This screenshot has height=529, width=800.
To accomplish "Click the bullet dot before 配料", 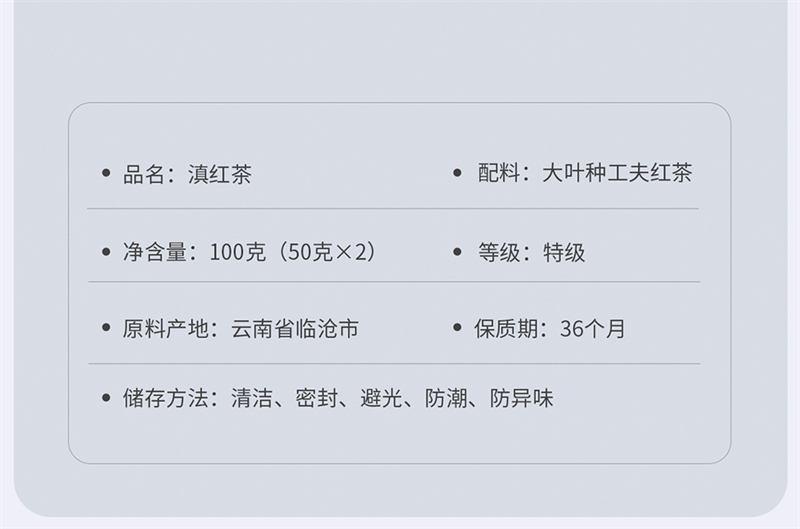I will (x=458, y=174).
